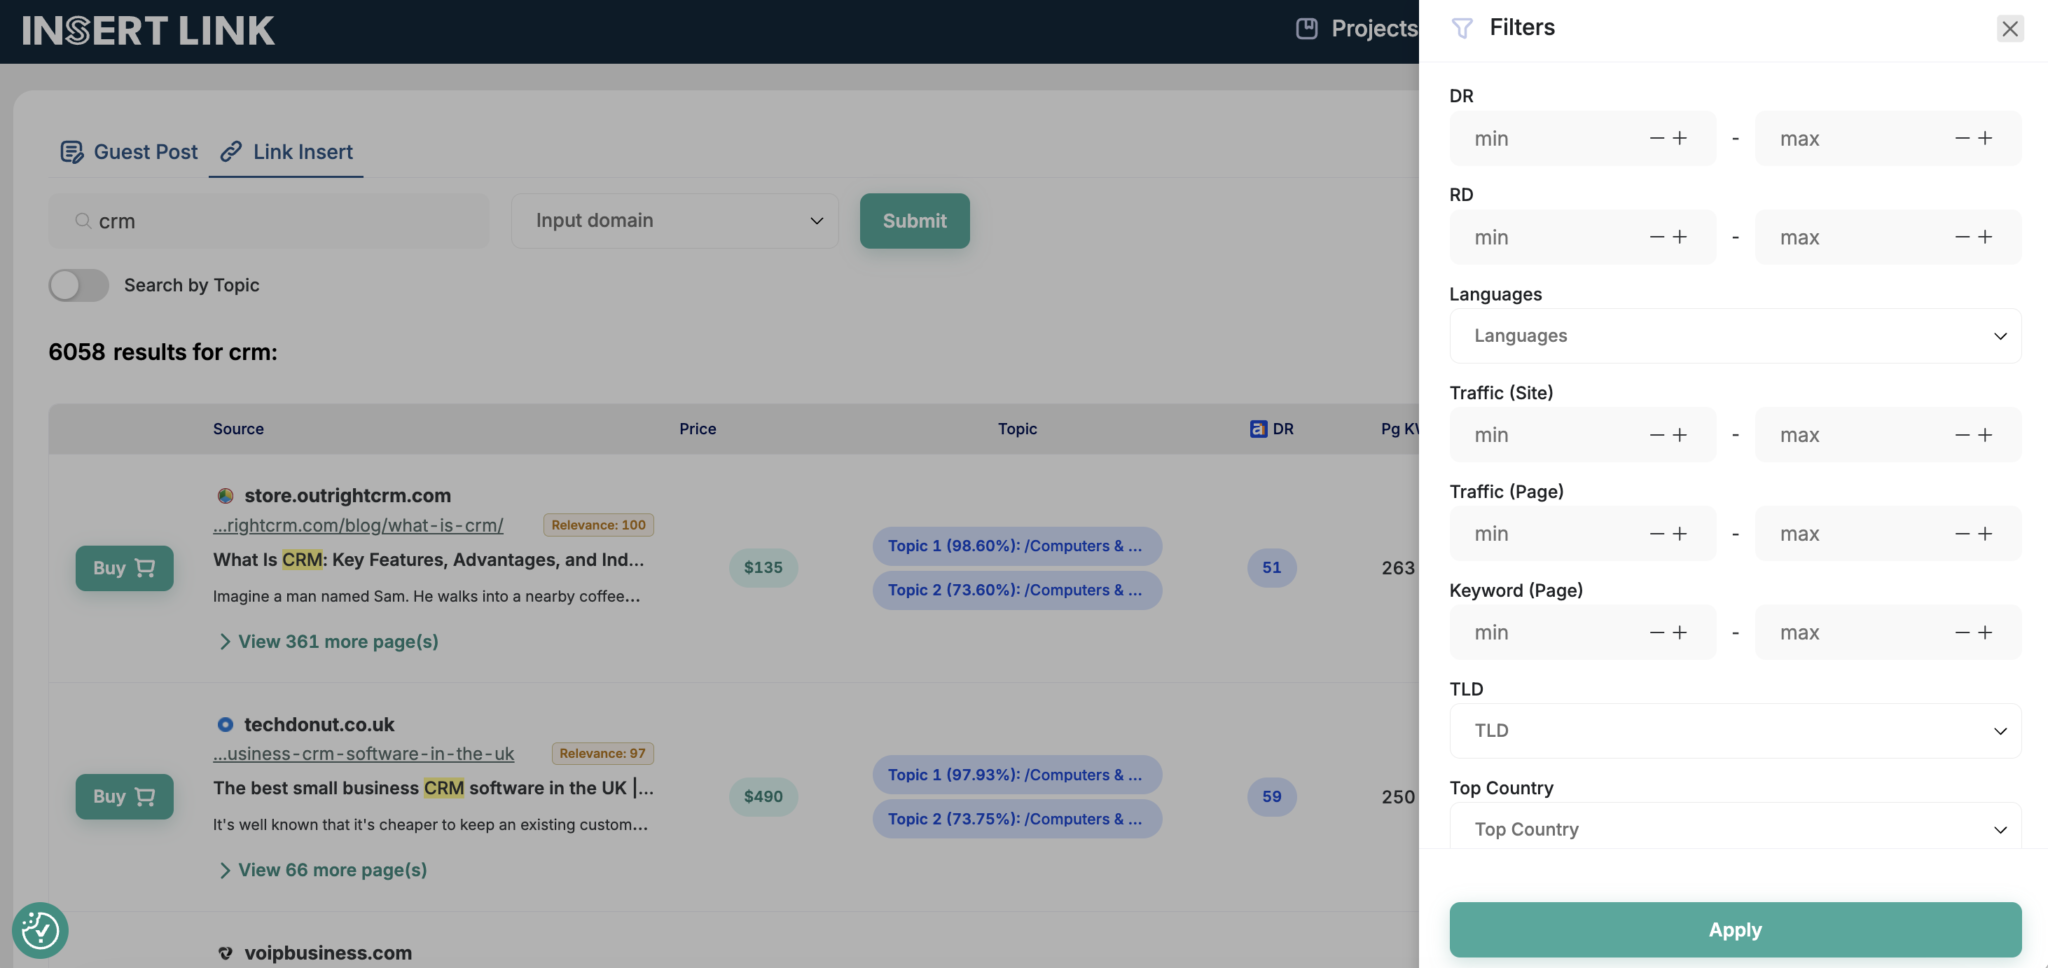Click the shopping cart icon on the first Buy button

(x=145, y=568)
